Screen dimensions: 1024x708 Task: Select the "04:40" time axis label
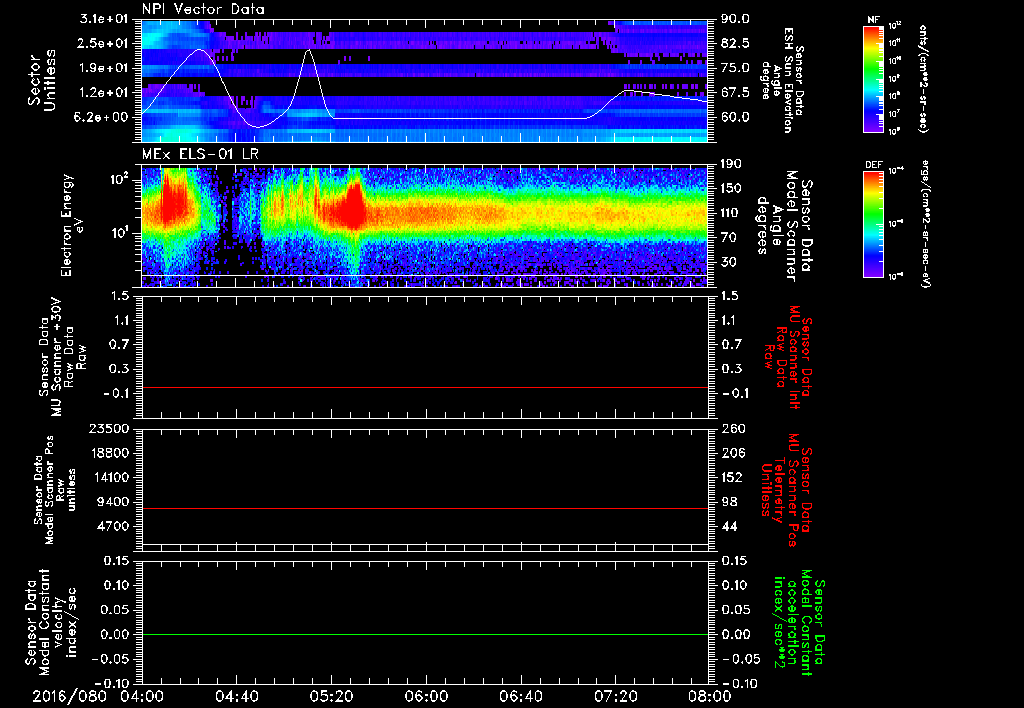click(236, 696)
